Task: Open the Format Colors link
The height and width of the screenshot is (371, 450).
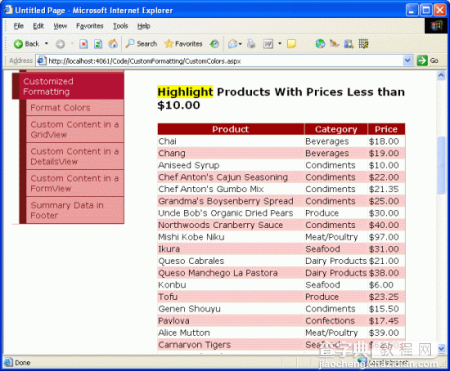Action: (60, 108)
